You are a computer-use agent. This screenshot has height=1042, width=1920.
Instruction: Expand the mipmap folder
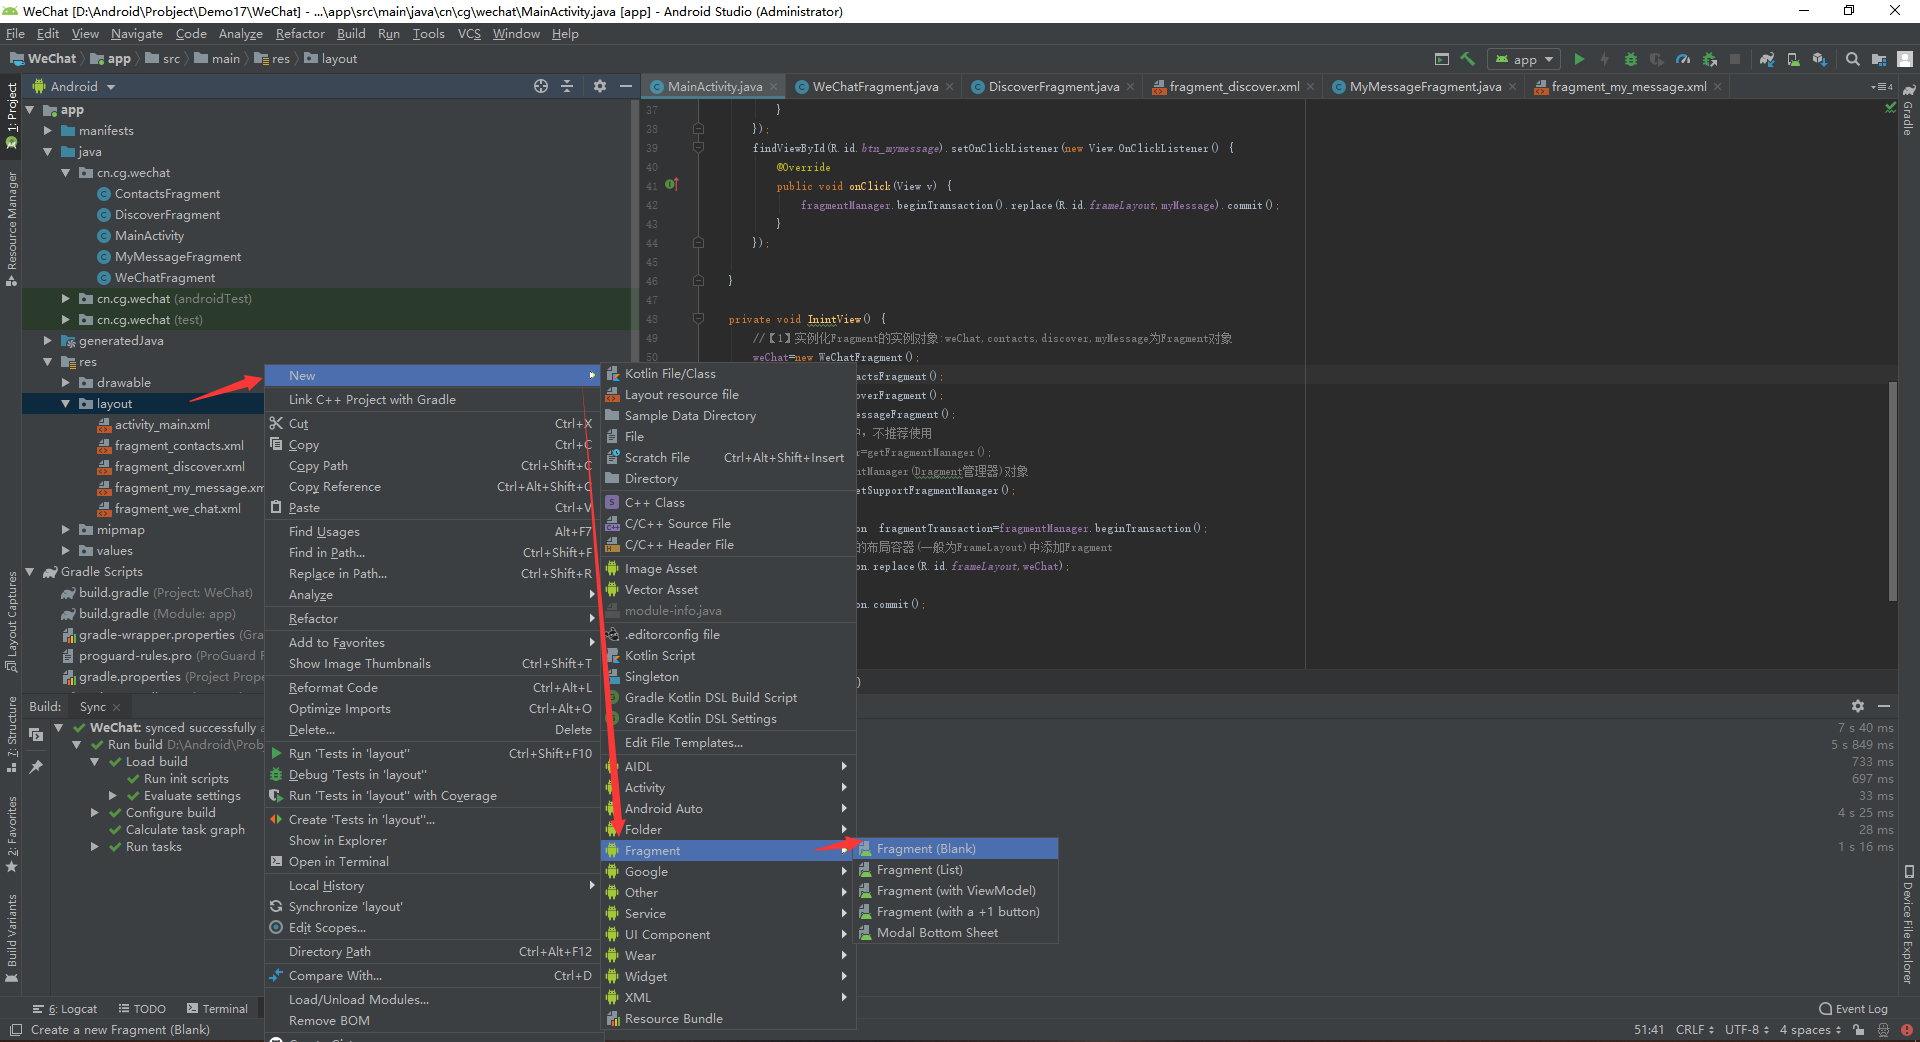point(65,530)
